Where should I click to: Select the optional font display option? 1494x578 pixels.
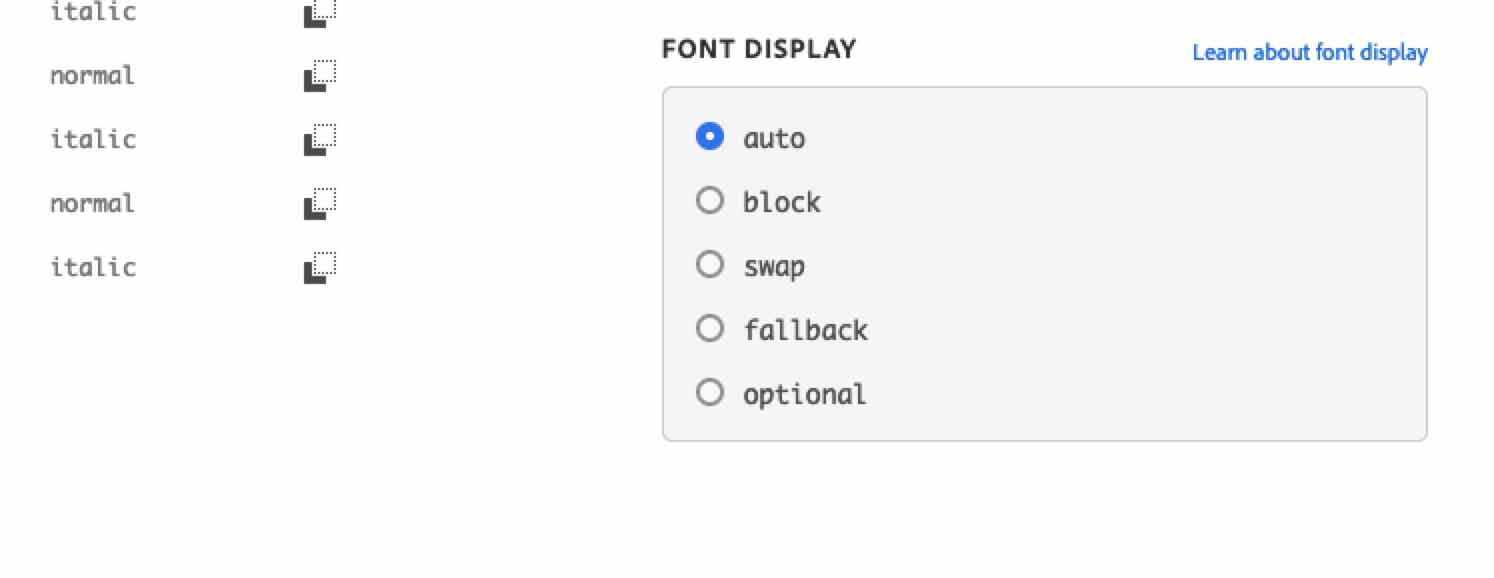(x=710, y=393)
